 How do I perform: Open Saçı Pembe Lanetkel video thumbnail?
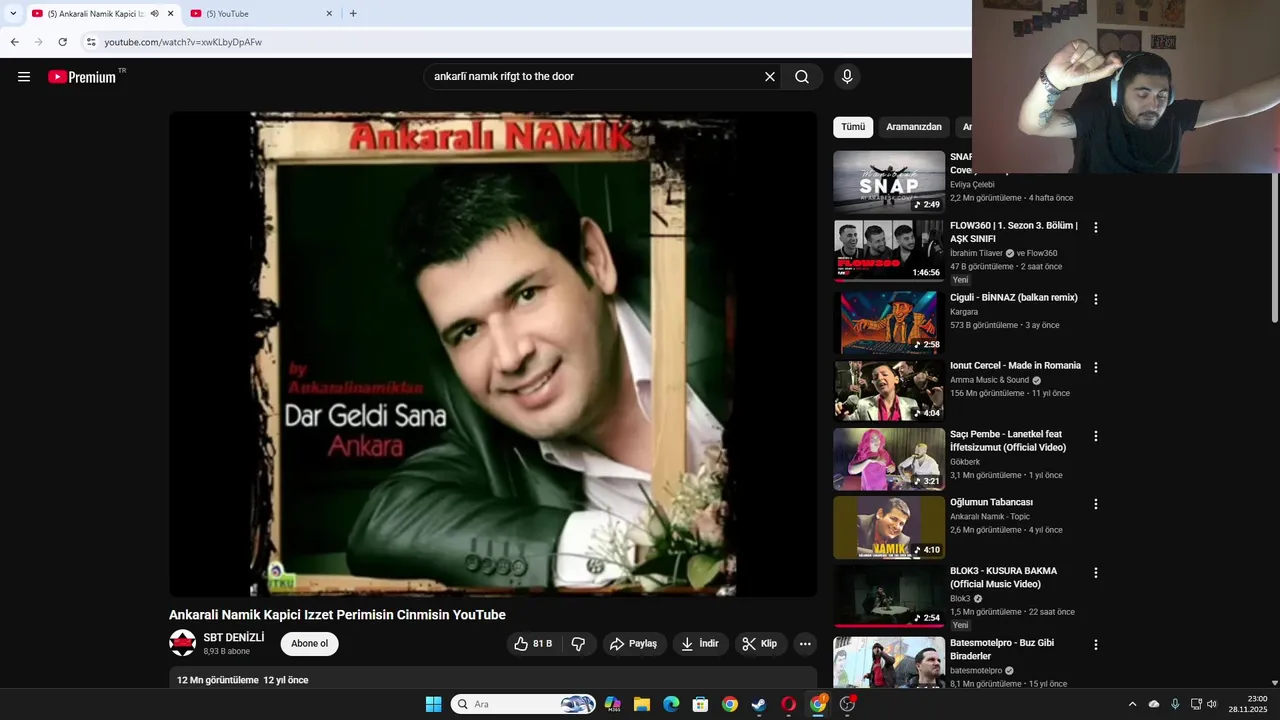point(889,459)
